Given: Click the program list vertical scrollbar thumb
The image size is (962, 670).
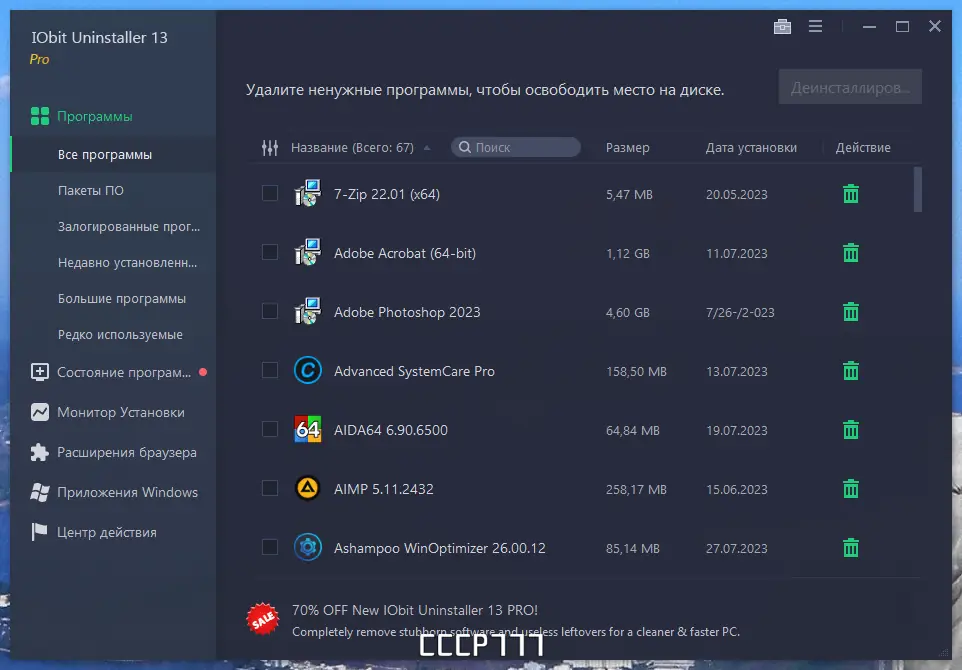Looking at the screenshot, I should pyautogui.click(x=917, y=190).
